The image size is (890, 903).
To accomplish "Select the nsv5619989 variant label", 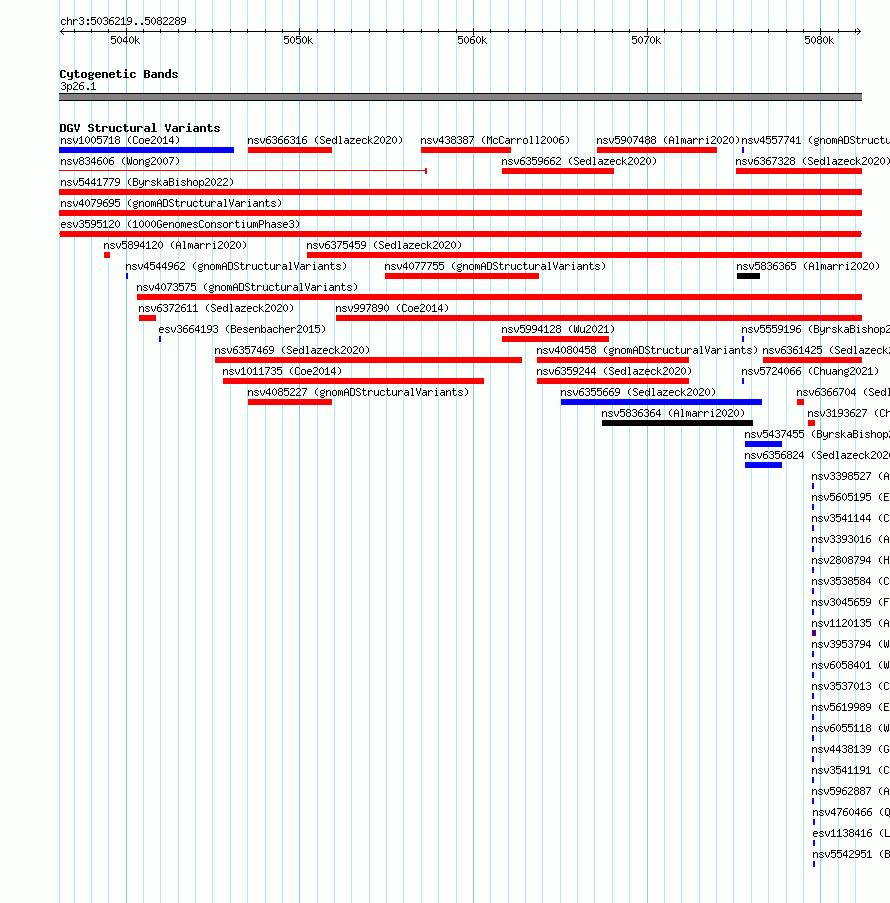I will (850, 708).
